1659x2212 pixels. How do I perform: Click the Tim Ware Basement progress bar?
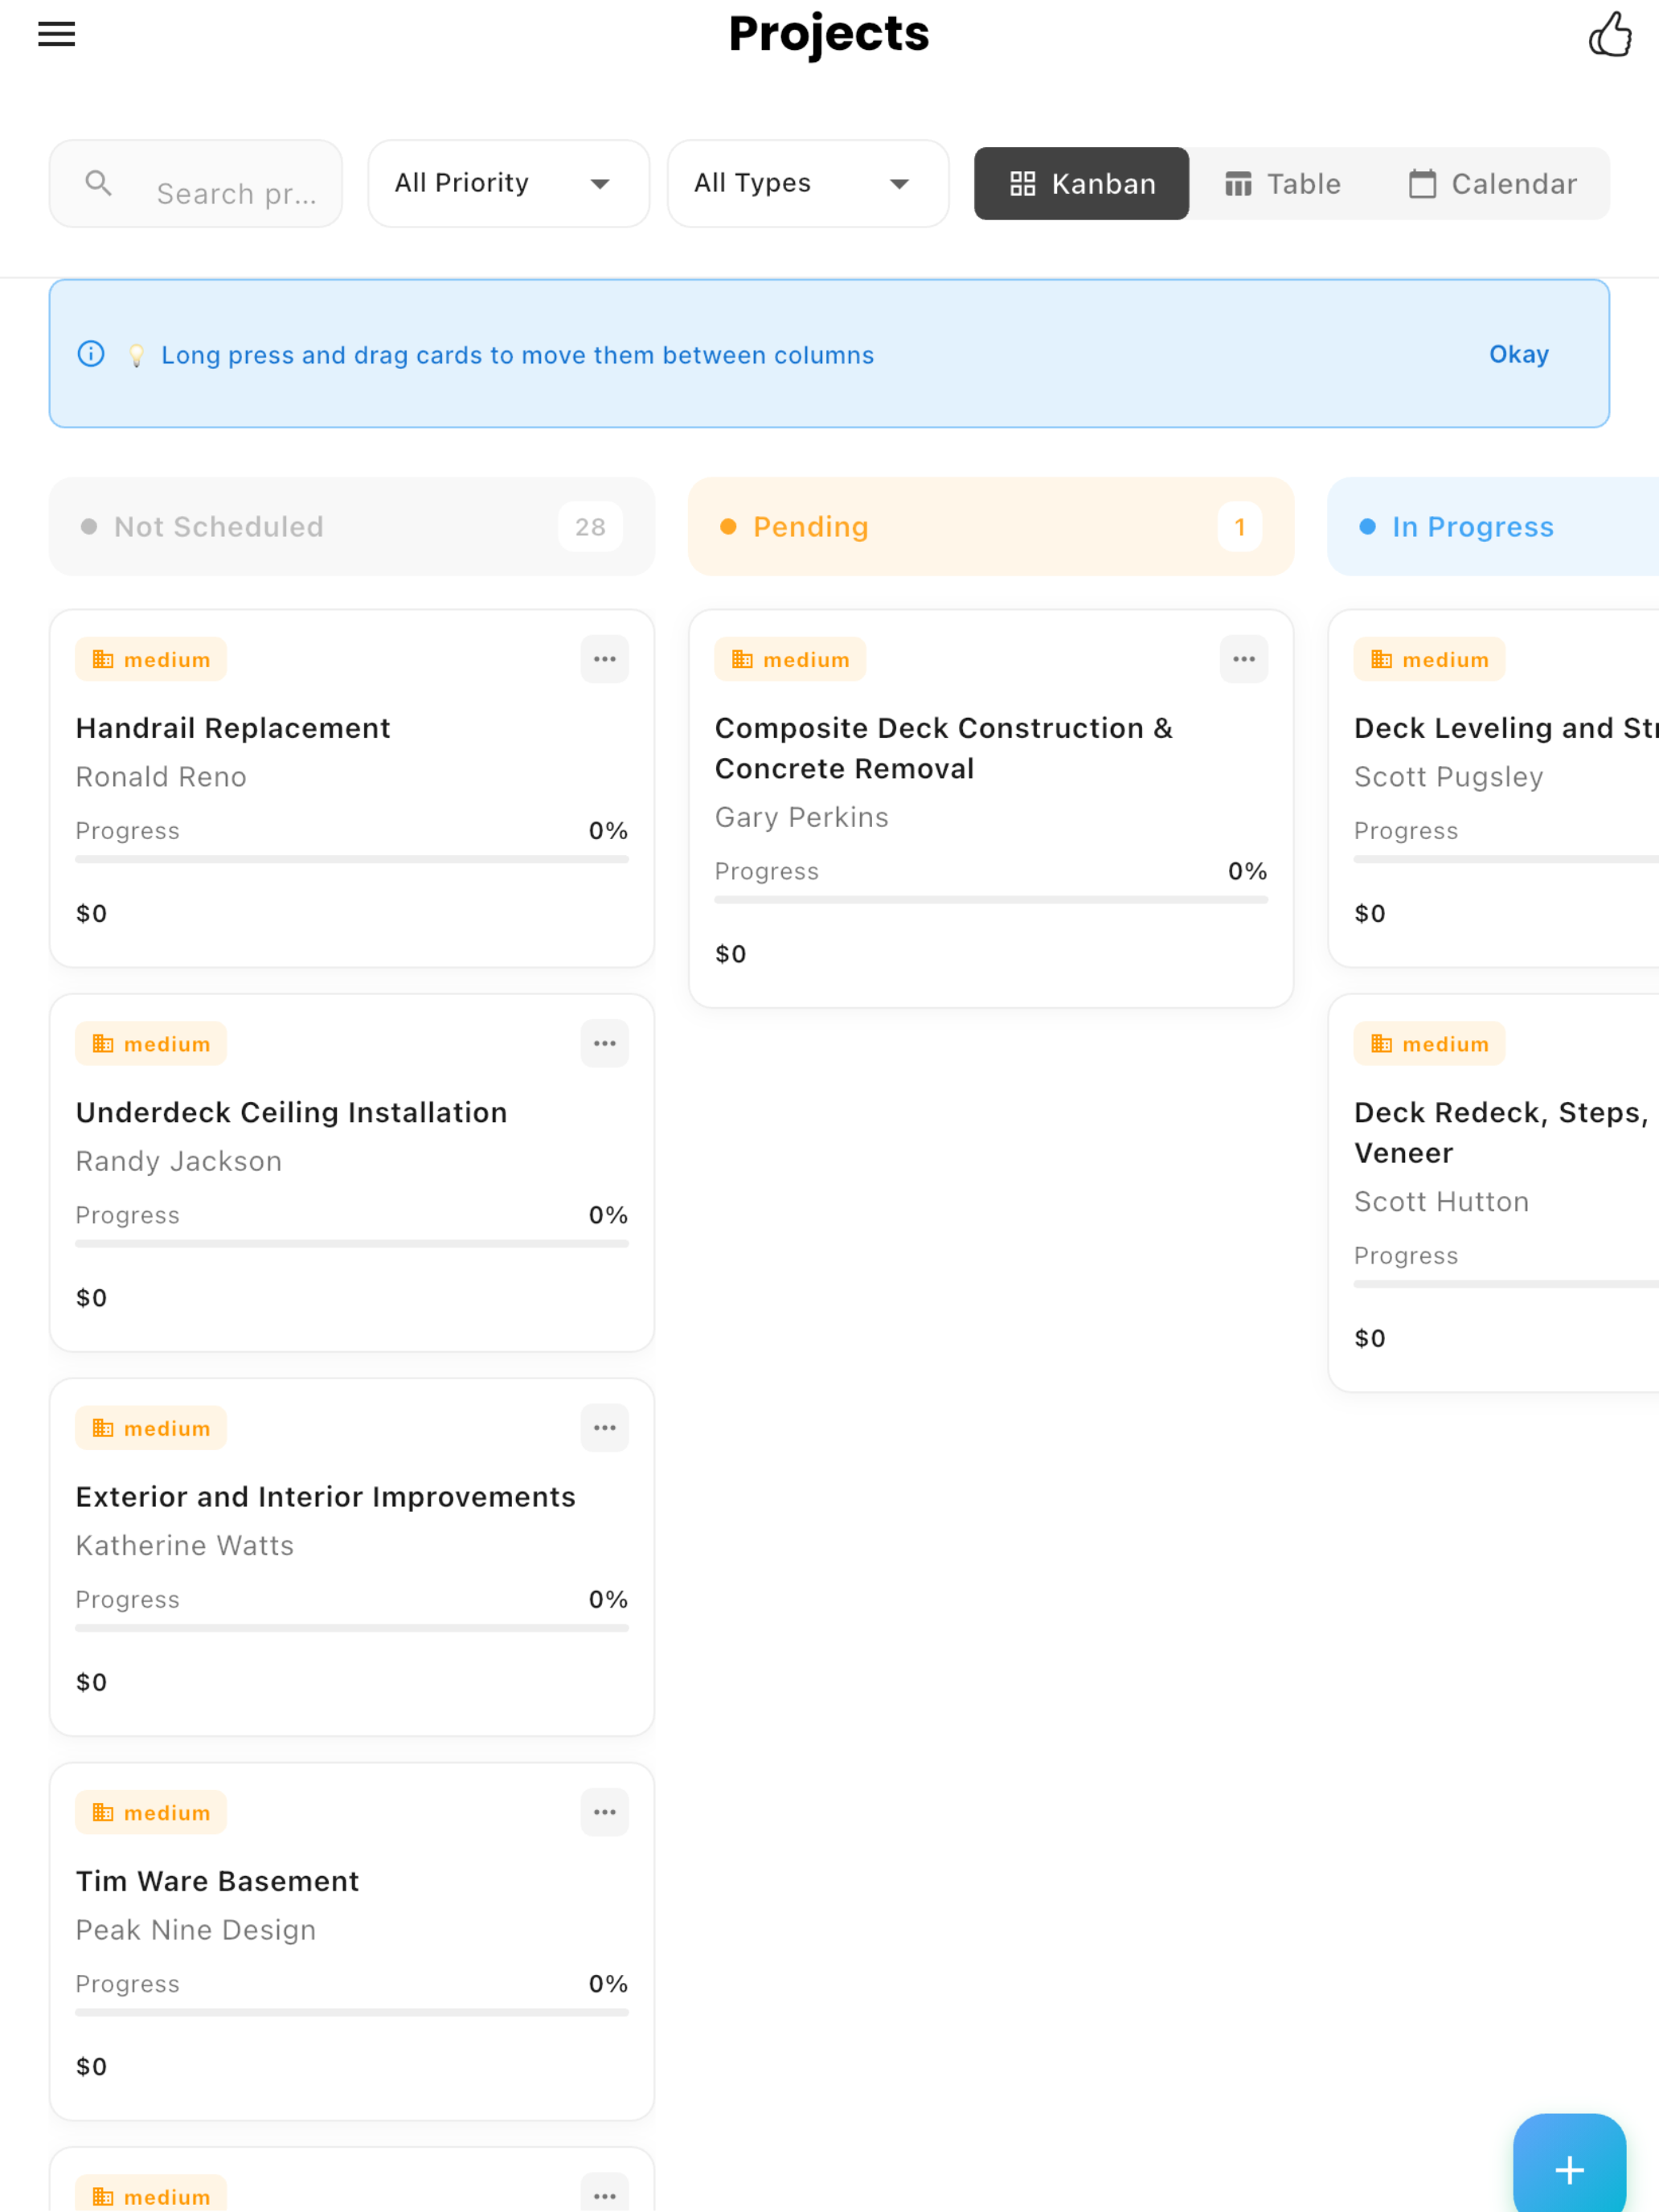[352, 2012]
